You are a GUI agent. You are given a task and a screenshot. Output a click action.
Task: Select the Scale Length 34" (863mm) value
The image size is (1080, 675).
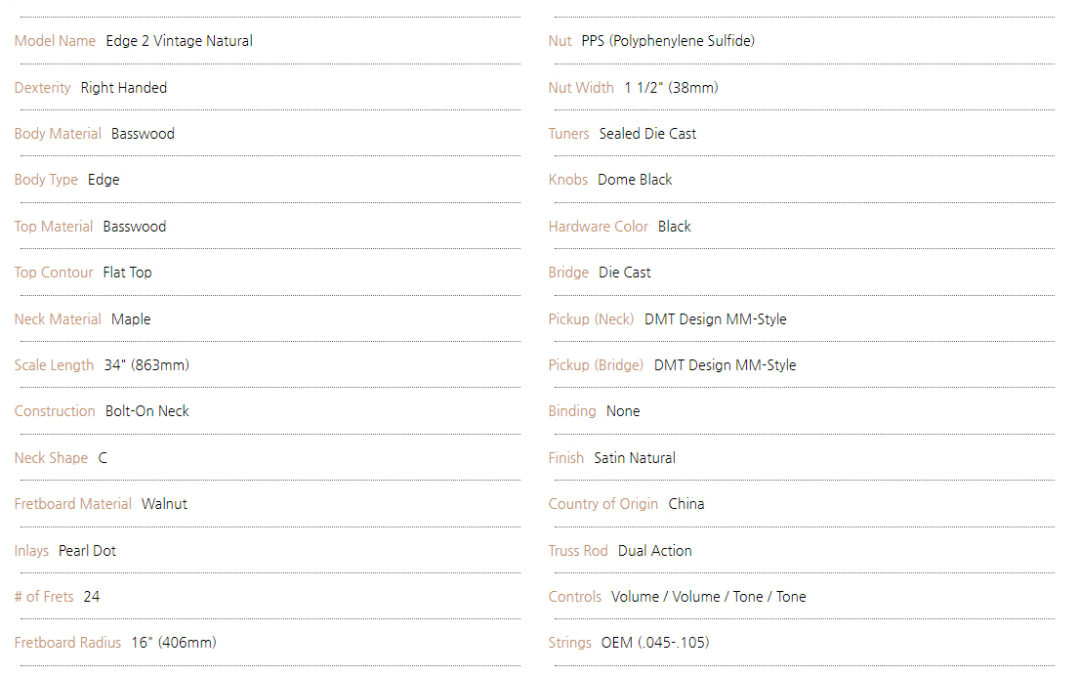coord(147,365)
